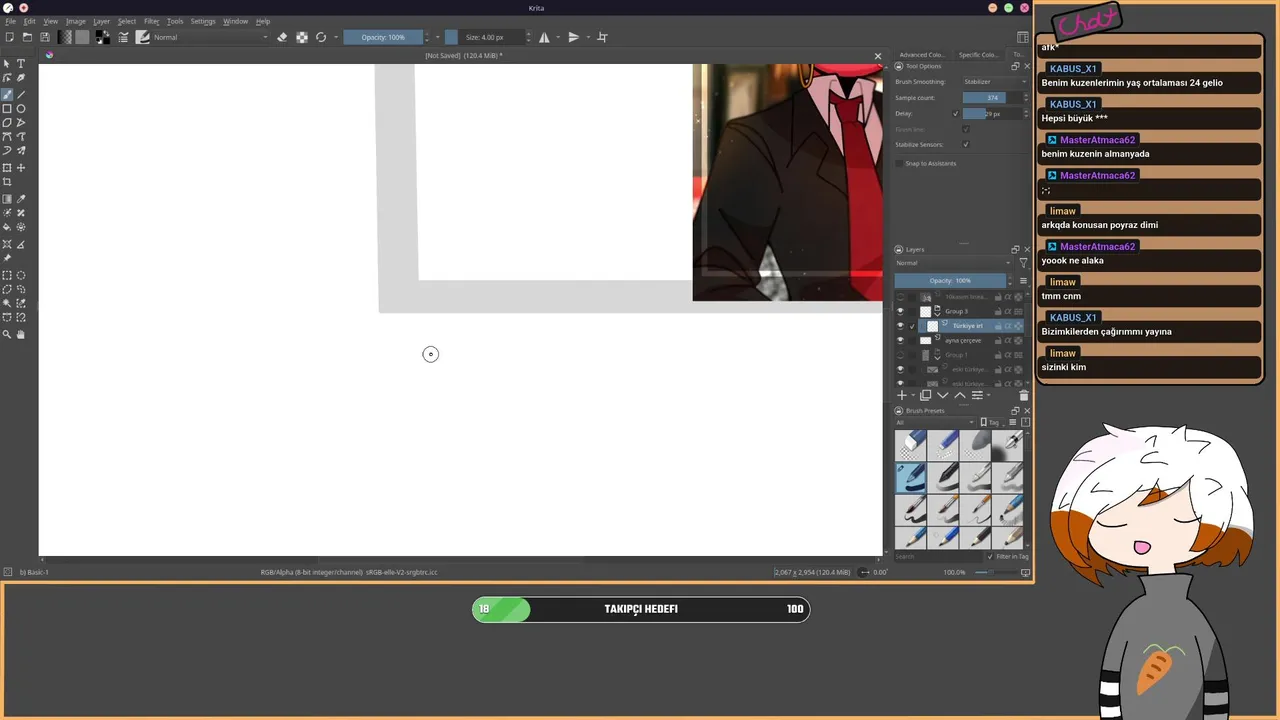Screen dimensions: 1280x720
Task: Open the Settings menu
Action: pos(203,21)
